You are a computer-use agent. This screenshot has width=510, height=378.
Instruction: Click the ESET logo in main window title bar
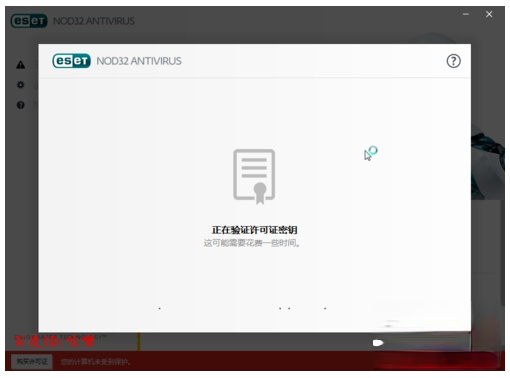[x=29, y=21]
